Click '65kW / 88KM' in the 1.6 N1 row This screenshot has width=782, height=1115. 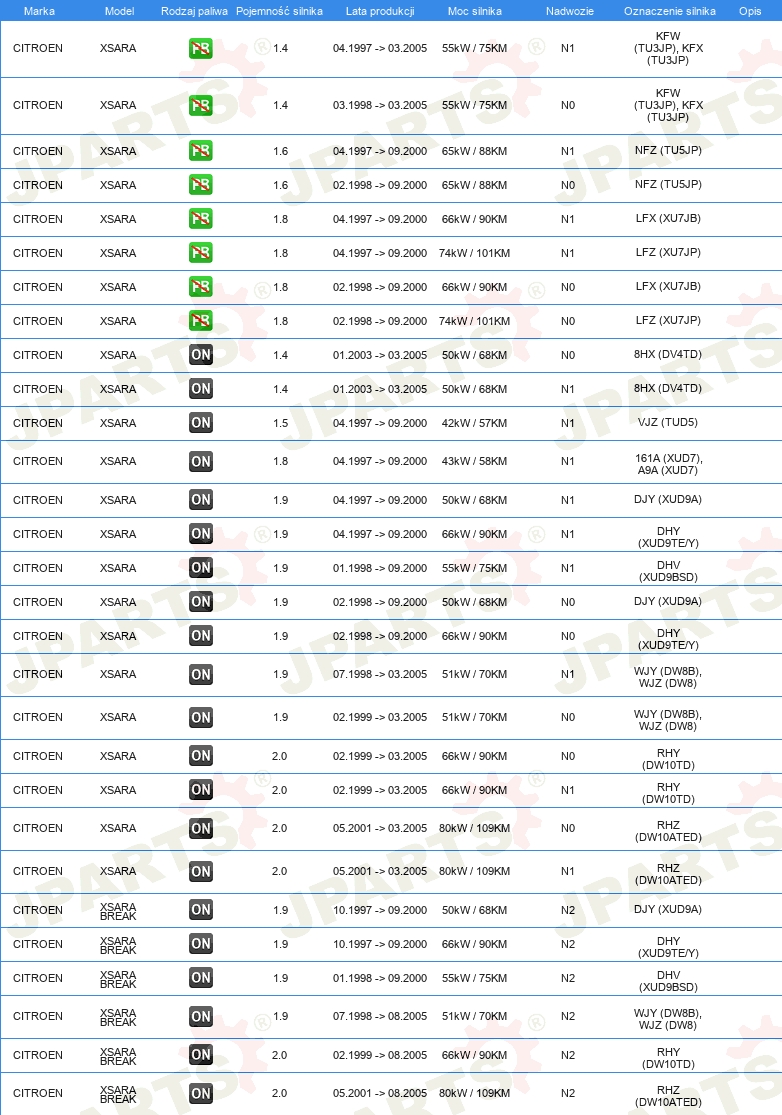[474, 151]
